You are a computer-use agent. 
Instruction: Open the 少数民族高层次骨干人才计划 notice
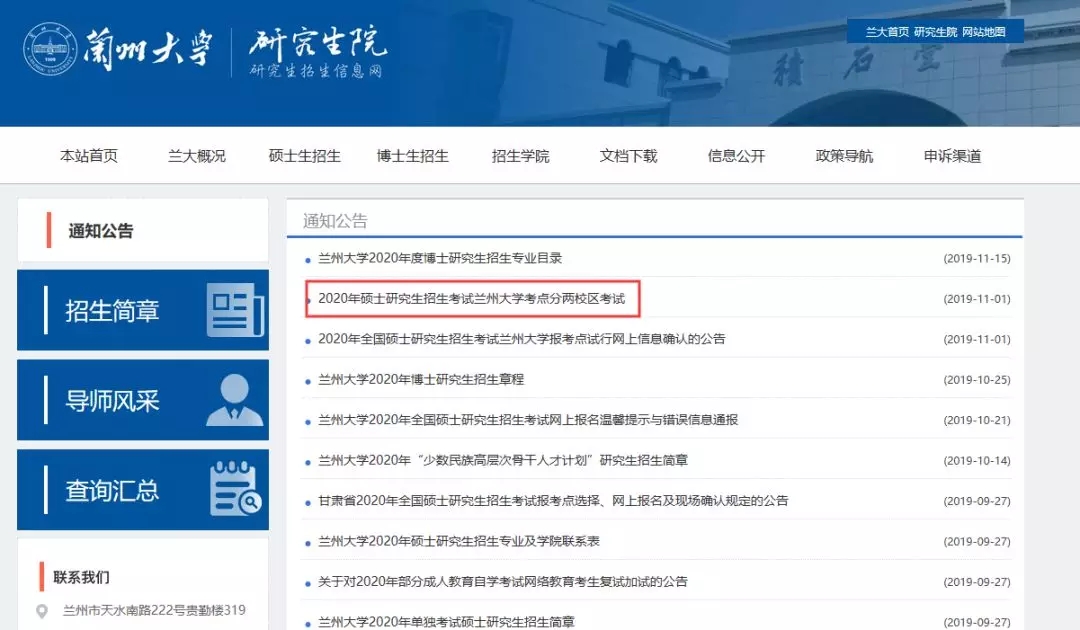click(x=503, y=461)
